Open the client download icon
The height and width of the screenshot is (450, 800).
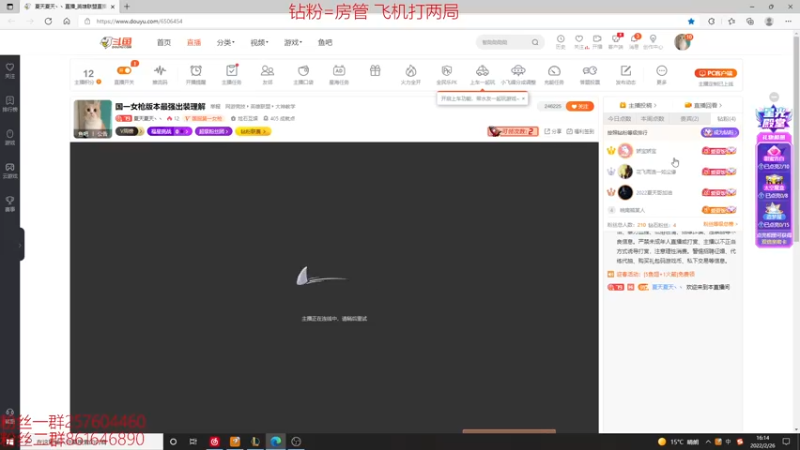pyautogui.click(x=616, y=39)
